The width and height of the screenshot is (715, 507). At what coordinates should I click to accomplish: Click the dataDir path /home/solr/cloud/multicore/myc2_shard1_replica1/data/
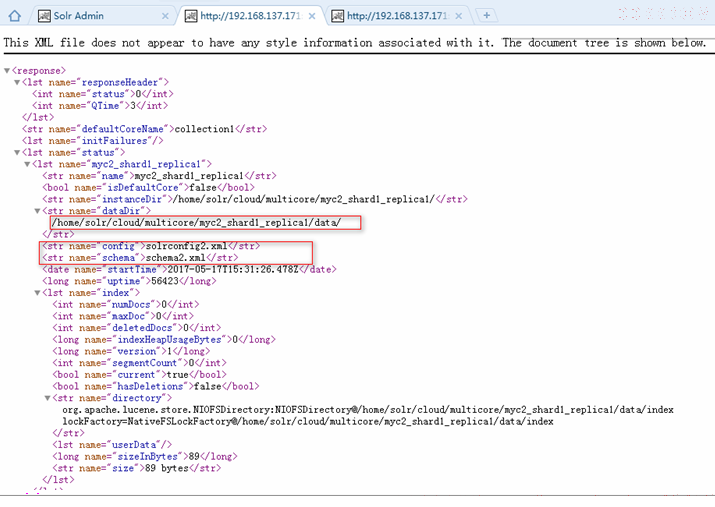pyautogui.click(x=196, y=222)
